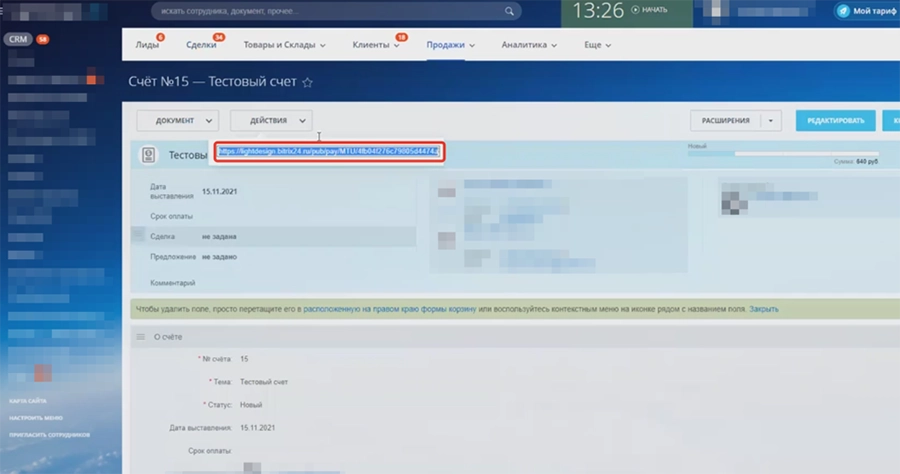Click Закрыть link in the hint bar

[764, 309]
